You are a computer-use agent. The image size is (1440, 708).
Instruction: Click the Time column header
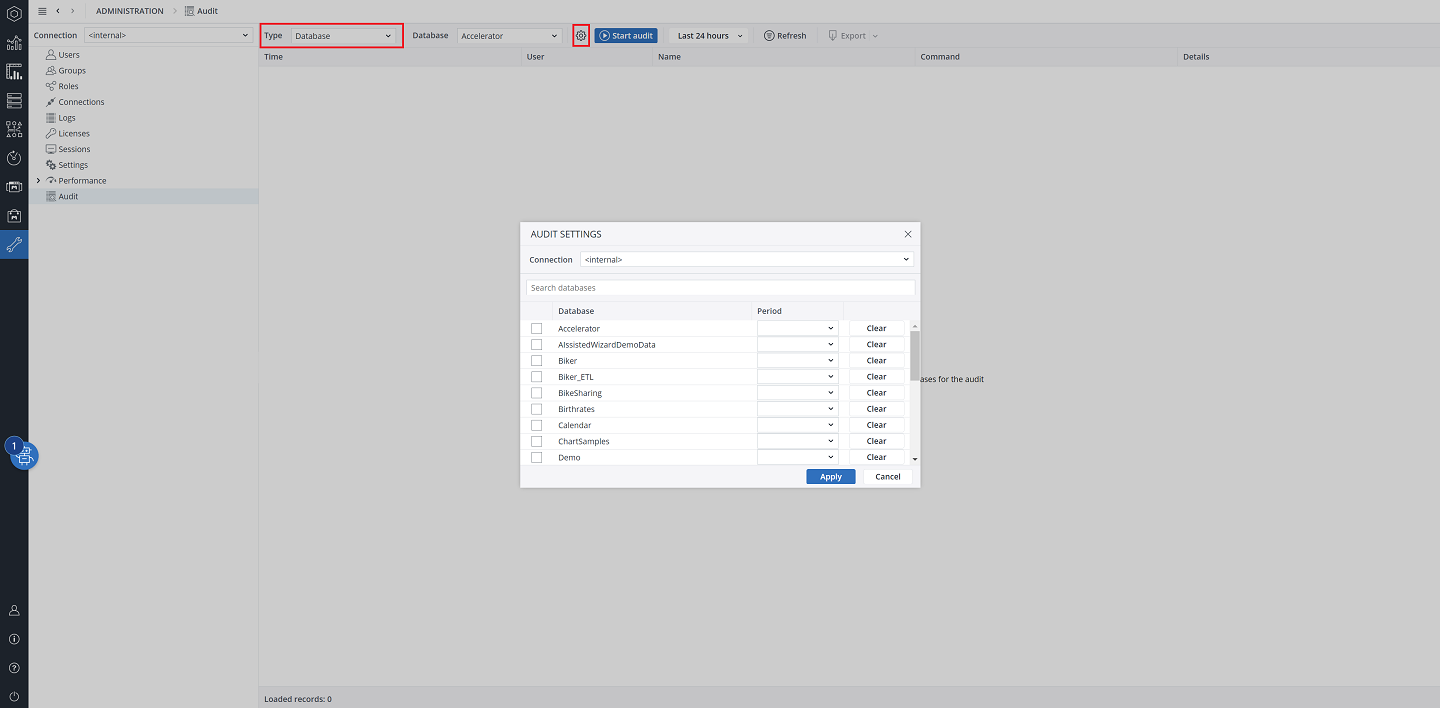point(390,57)
